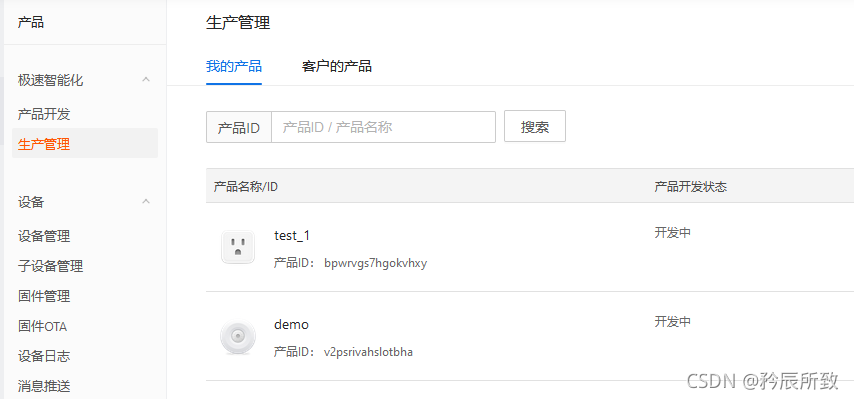The height and width of the screenshot is (399, 854).
Task: Open 消息推送 in the sidebar
Action: pos(44,386)
